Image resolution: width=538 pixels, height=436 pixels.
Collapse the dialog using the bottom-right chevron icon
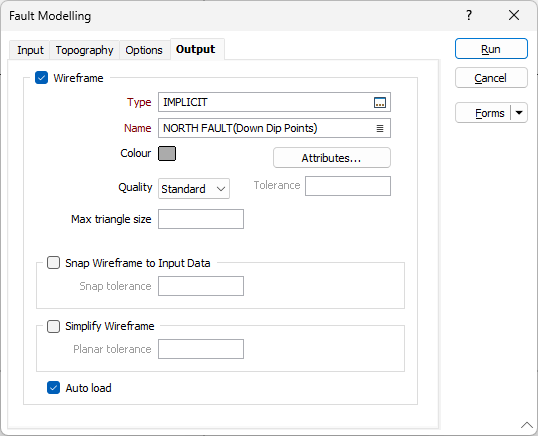point(527,425)
